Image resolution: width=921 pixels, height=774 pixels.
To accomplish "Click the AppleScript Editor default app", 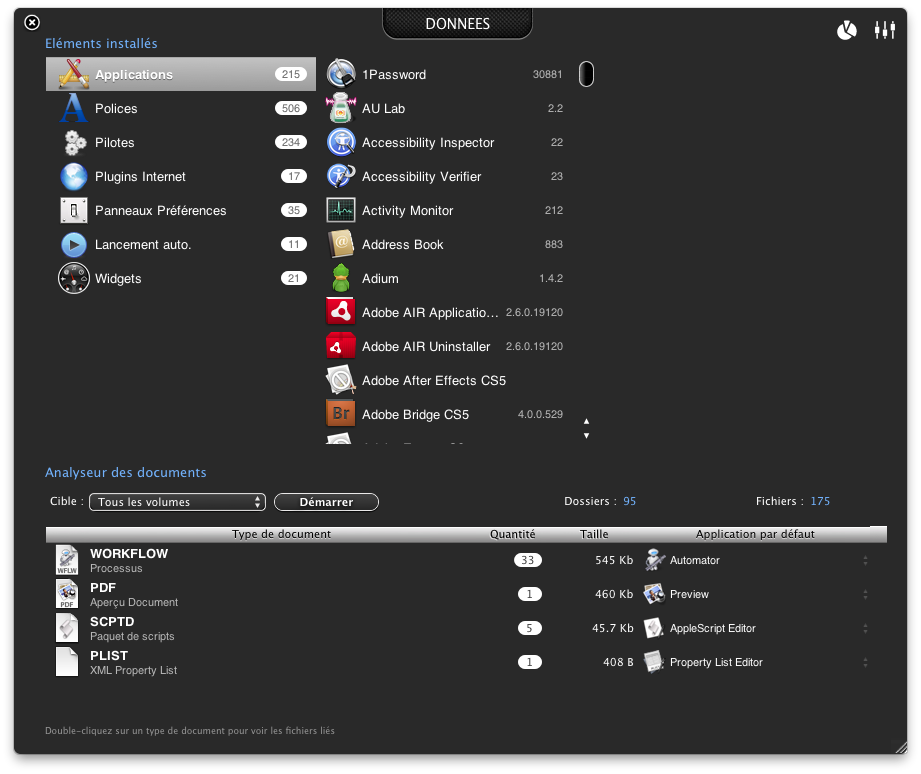I will [712, 628].
